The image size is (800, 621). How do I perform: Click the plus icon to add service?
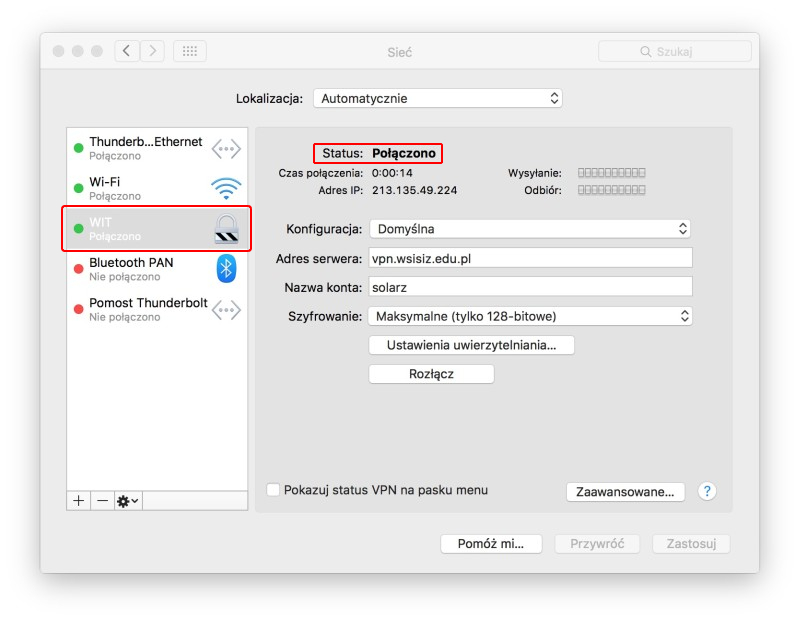point(79,500)
